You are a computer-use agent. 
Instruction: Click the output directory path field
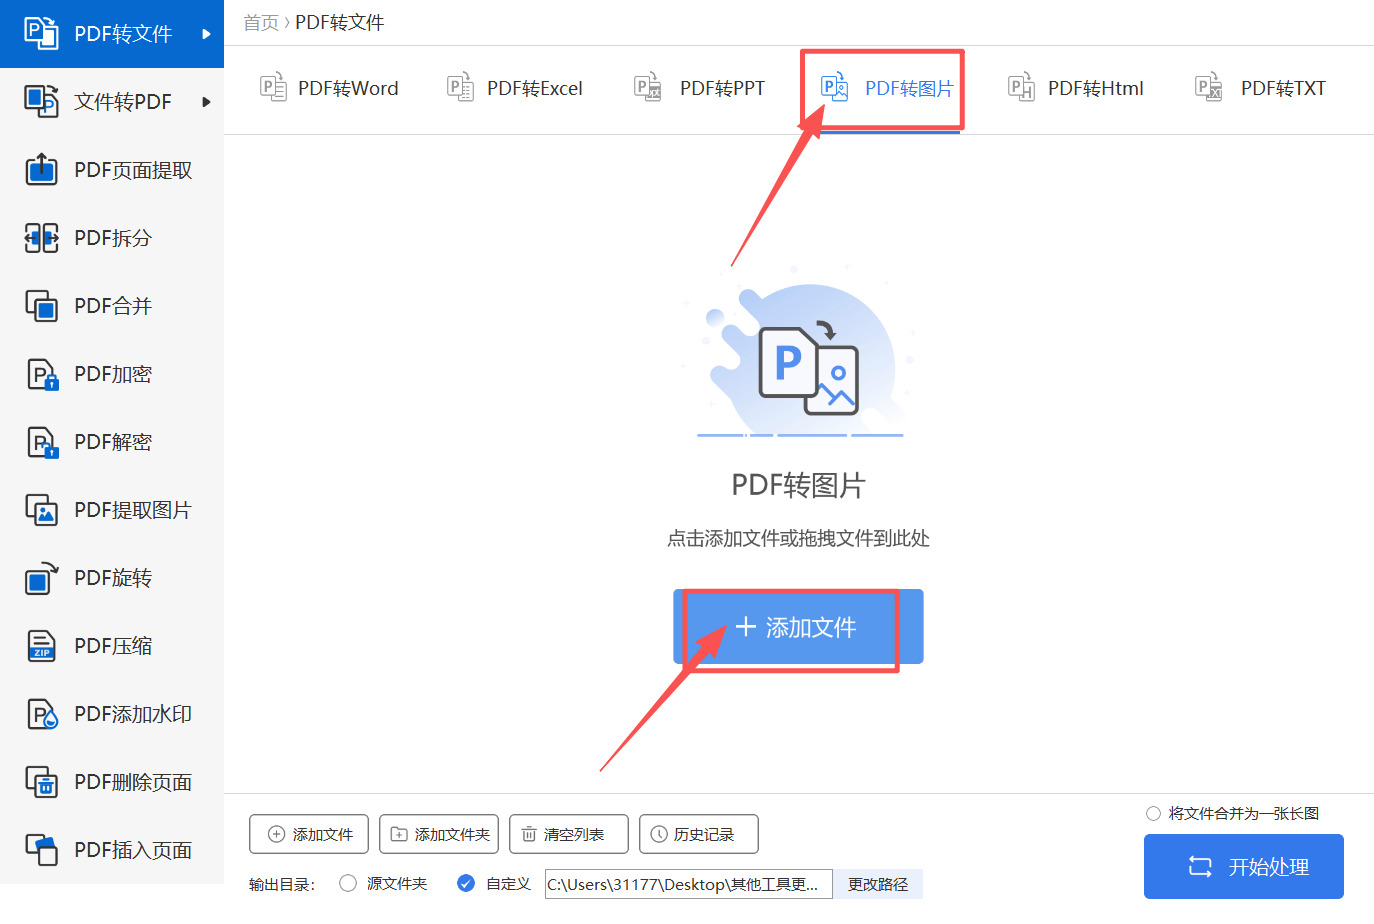pyautogui.click(x=688, y=884)
